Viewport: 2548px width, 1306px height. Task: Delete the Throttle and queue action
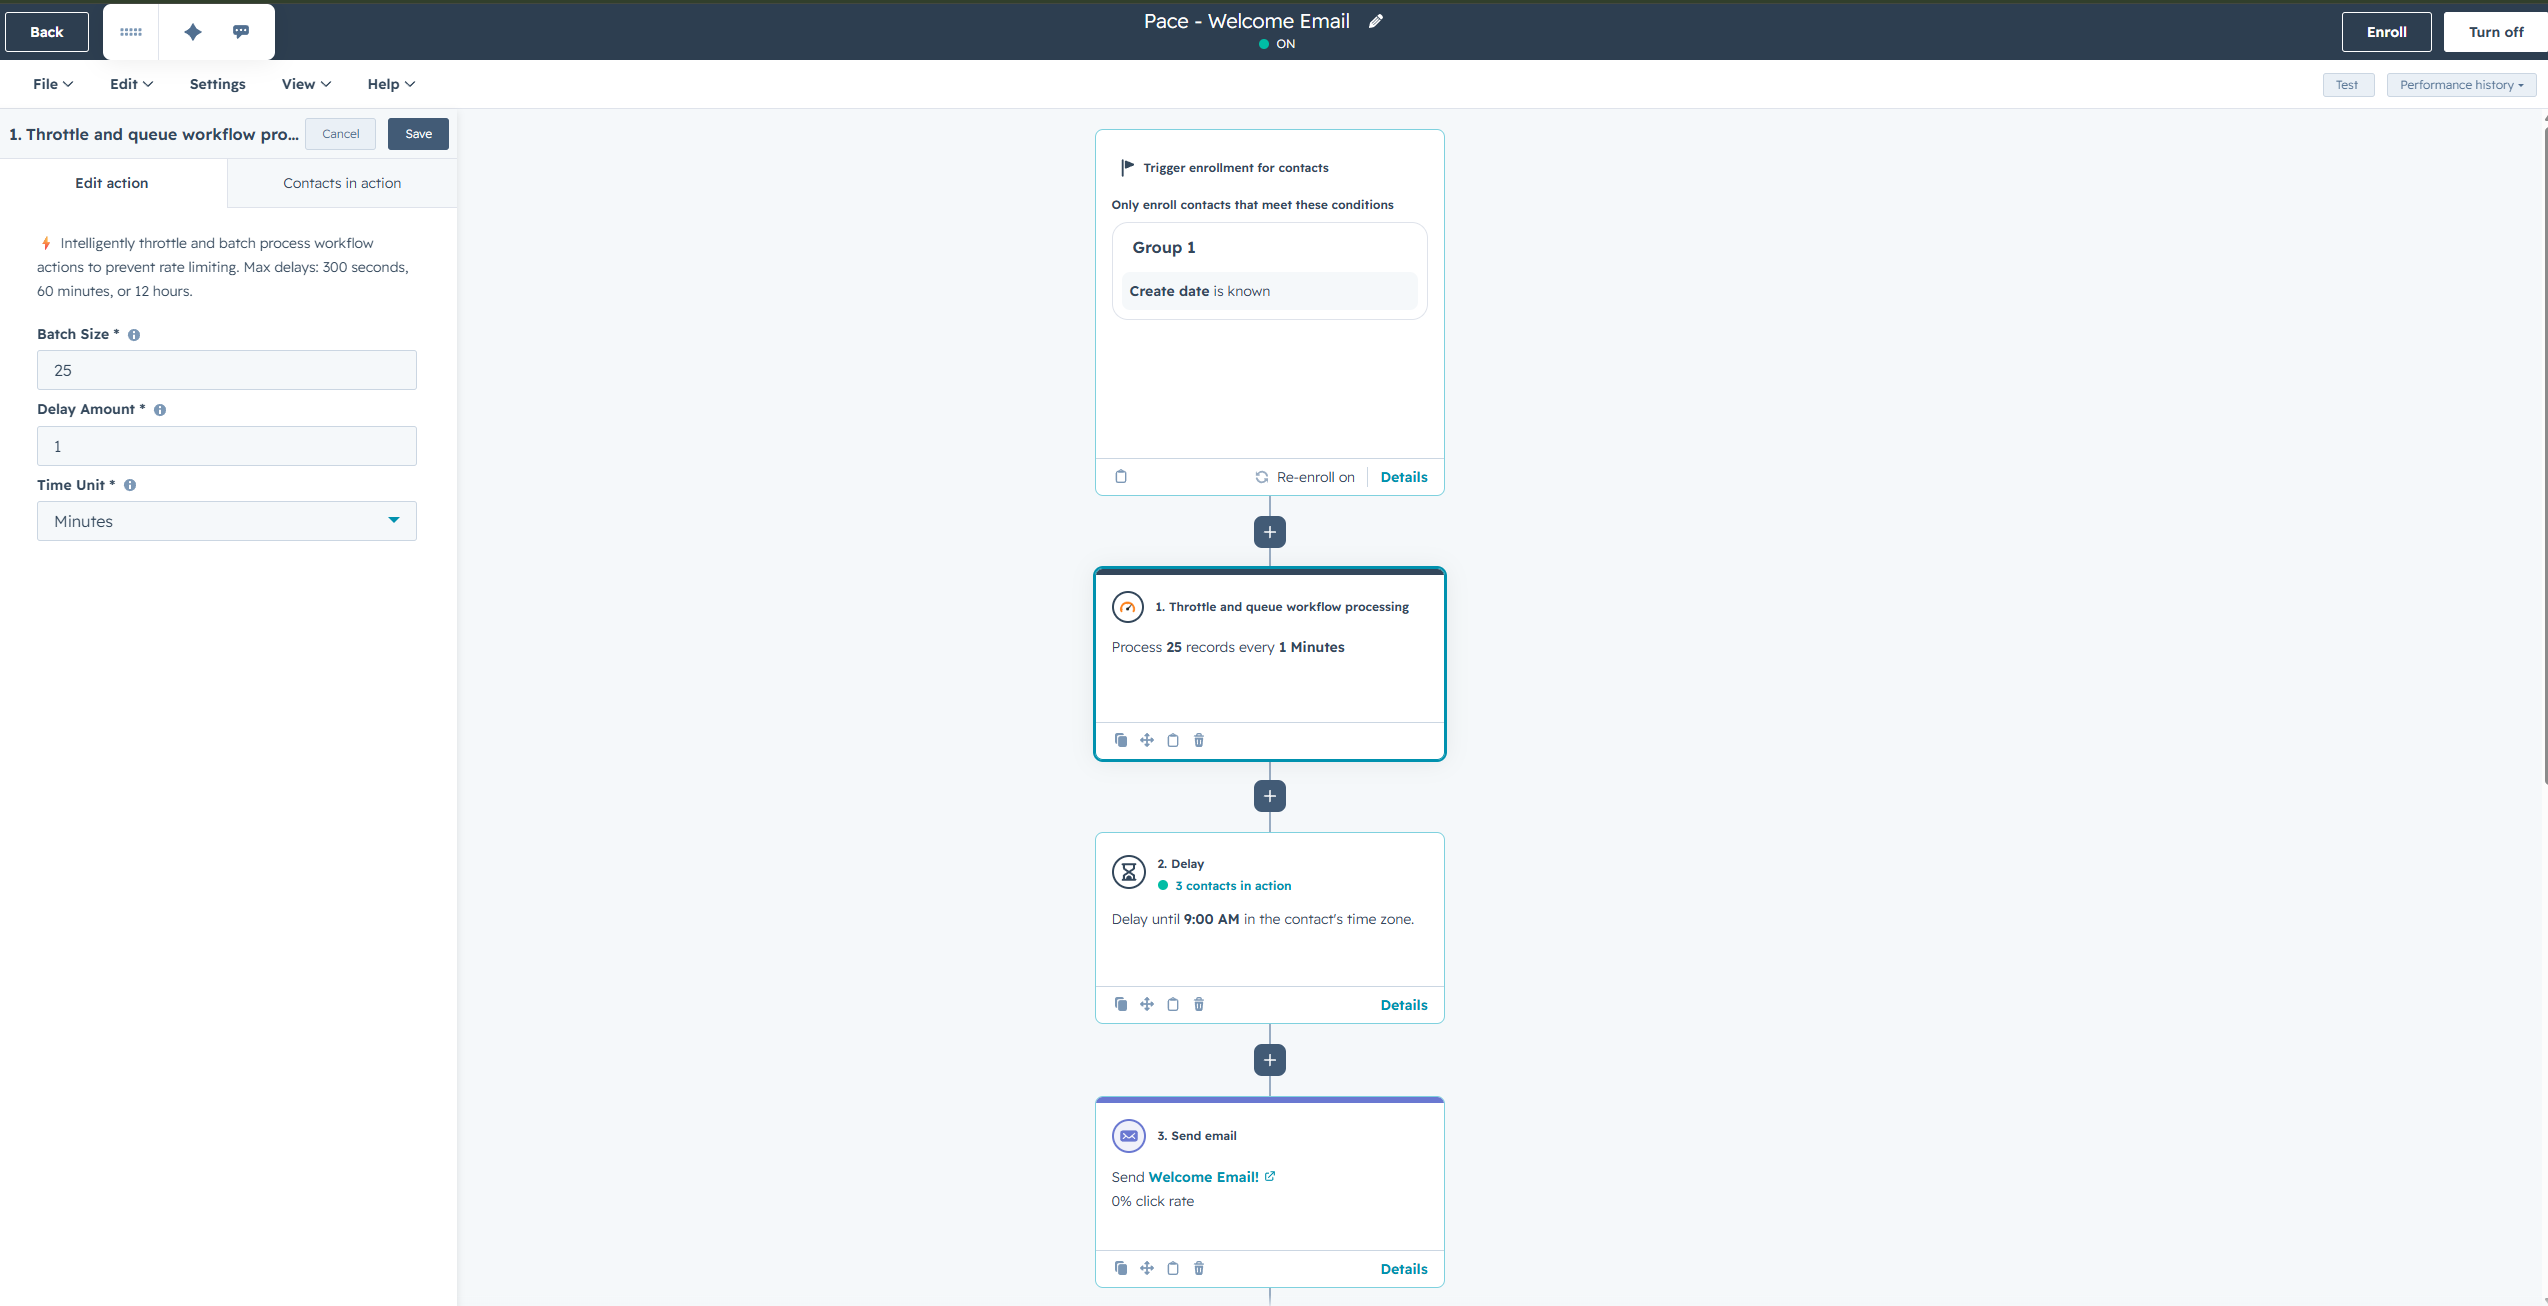point(1199,740)
